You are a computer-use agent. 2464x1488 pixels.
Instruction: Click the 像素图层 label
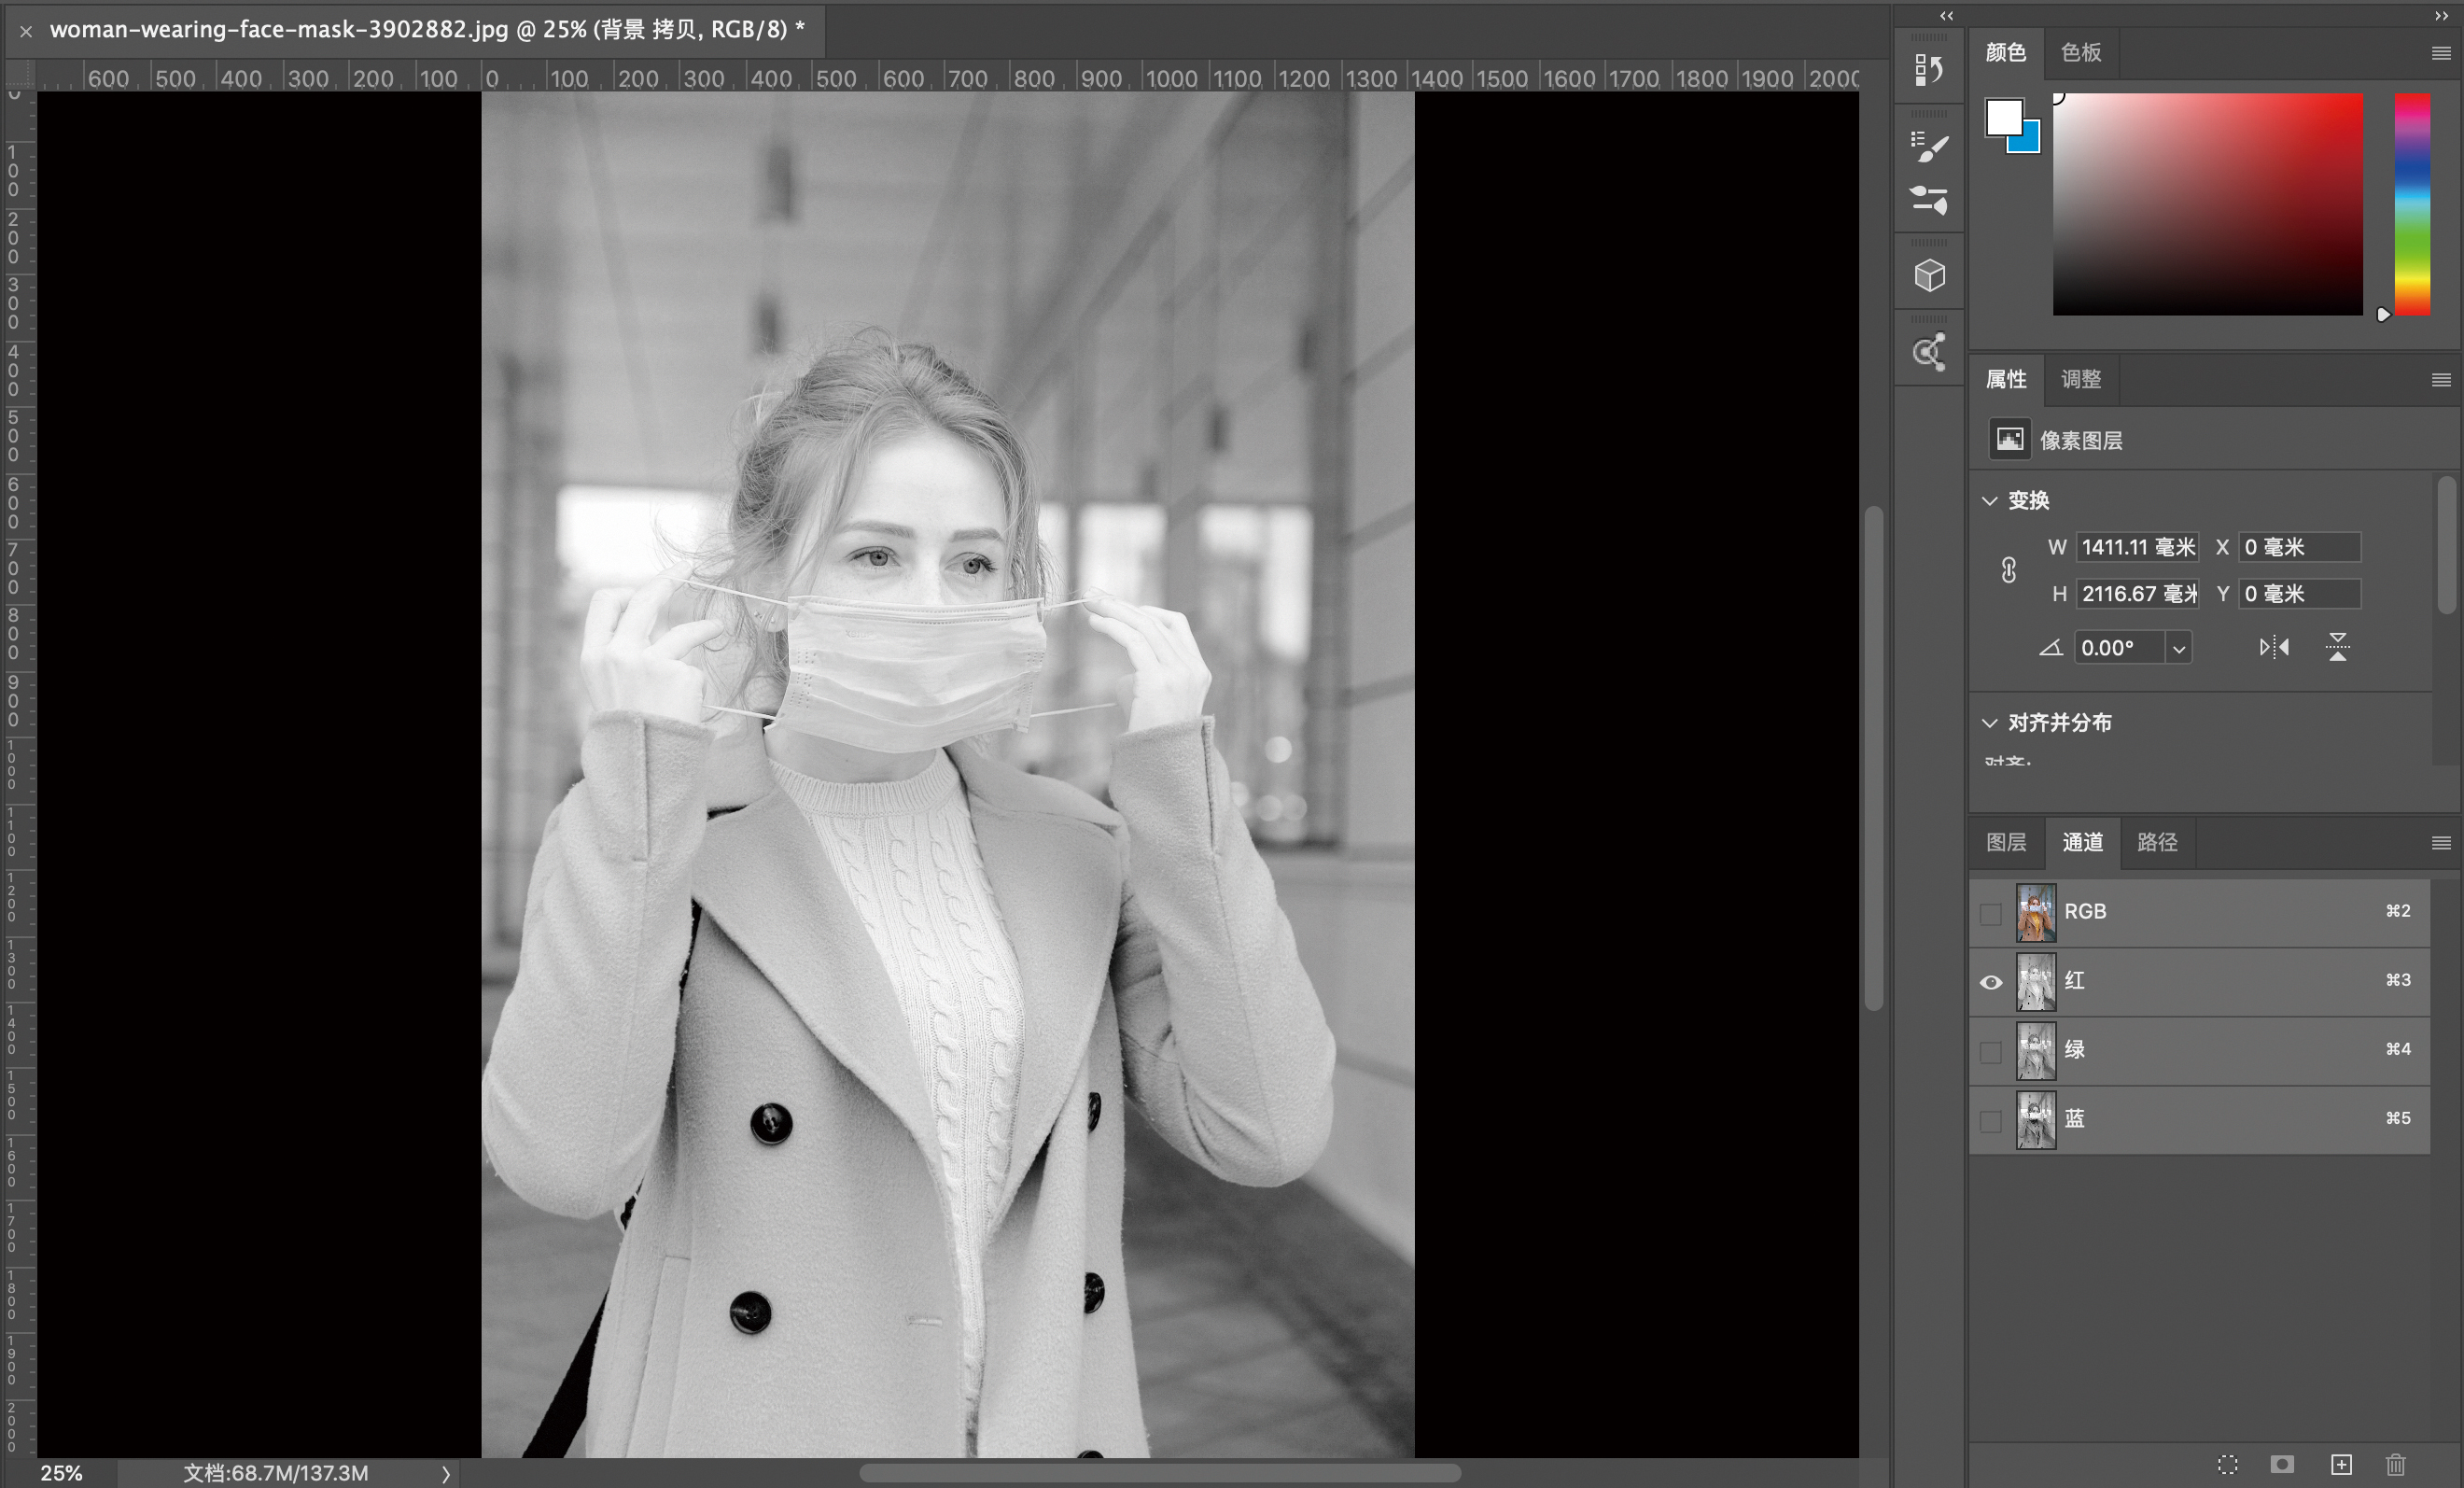pyautogui.click(x=2081, y=440)
